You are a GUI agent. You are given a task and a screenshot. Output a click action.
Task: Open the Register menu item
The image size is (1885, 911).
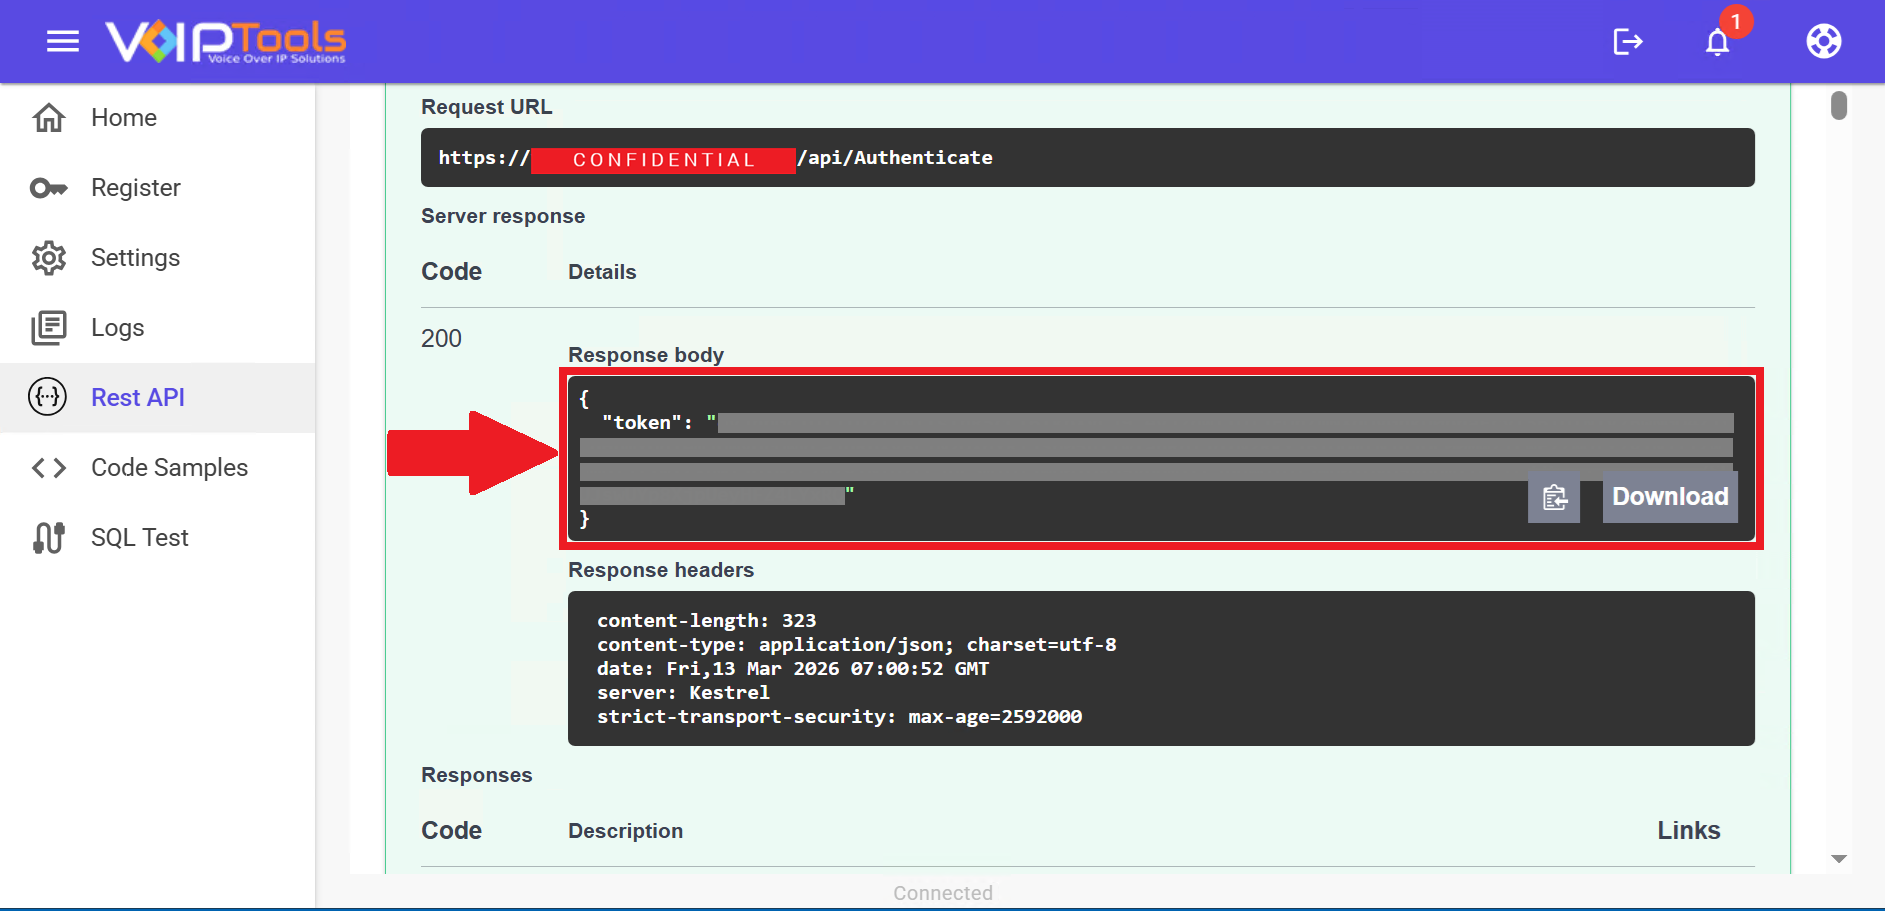tap(136, 188)
